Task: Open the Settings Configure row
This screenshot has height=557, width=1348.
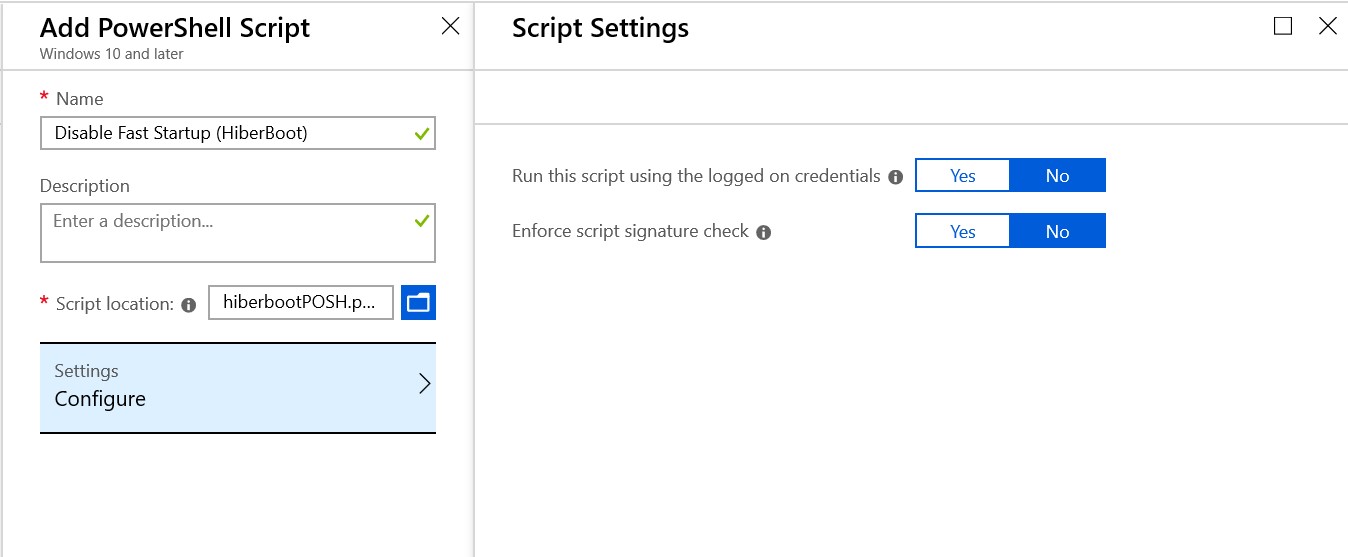Action: pos(238,388)
